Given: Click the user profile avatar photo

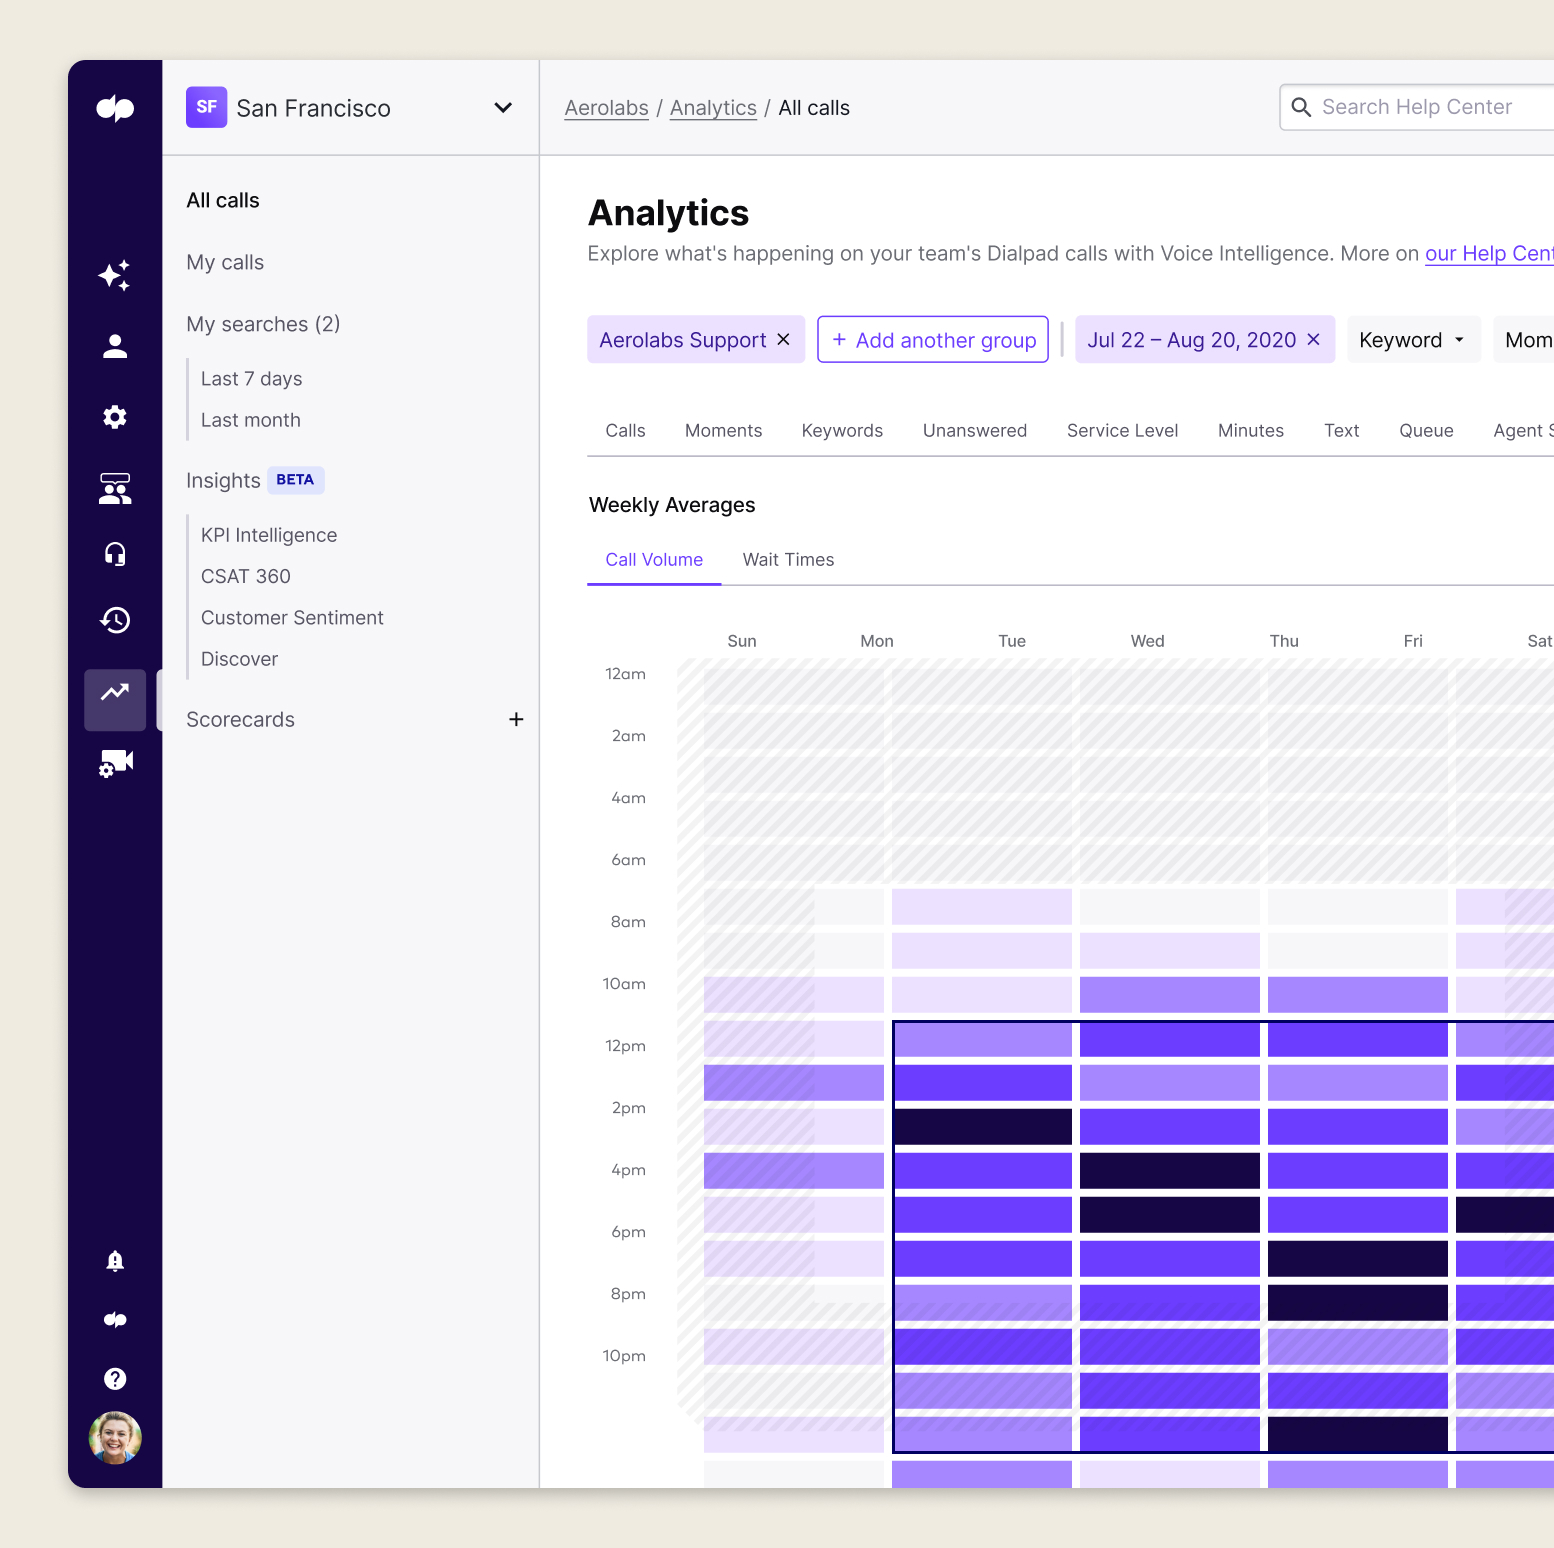Looking at the screenshot, I should [x=115, y=1438].
